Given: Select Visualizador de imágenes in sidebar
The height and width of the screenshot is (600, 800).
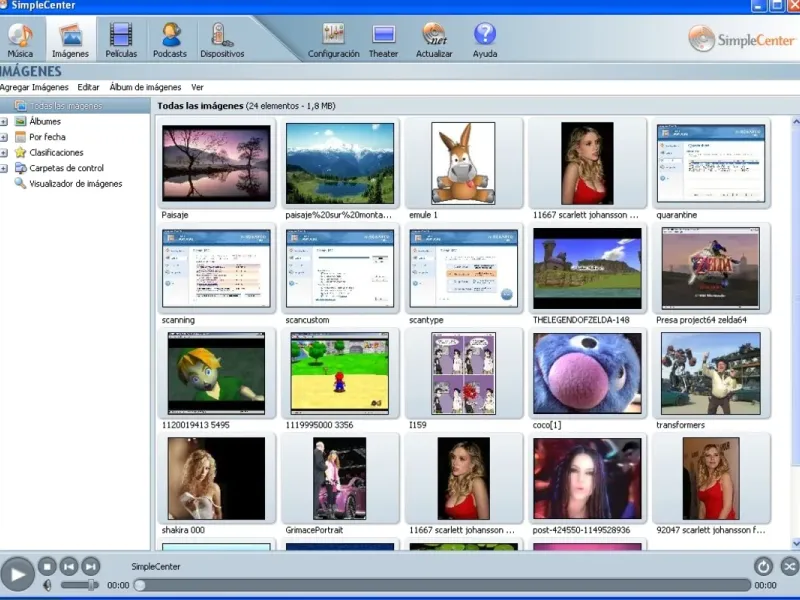Looking at the screenshot, I should coord(75,184).
